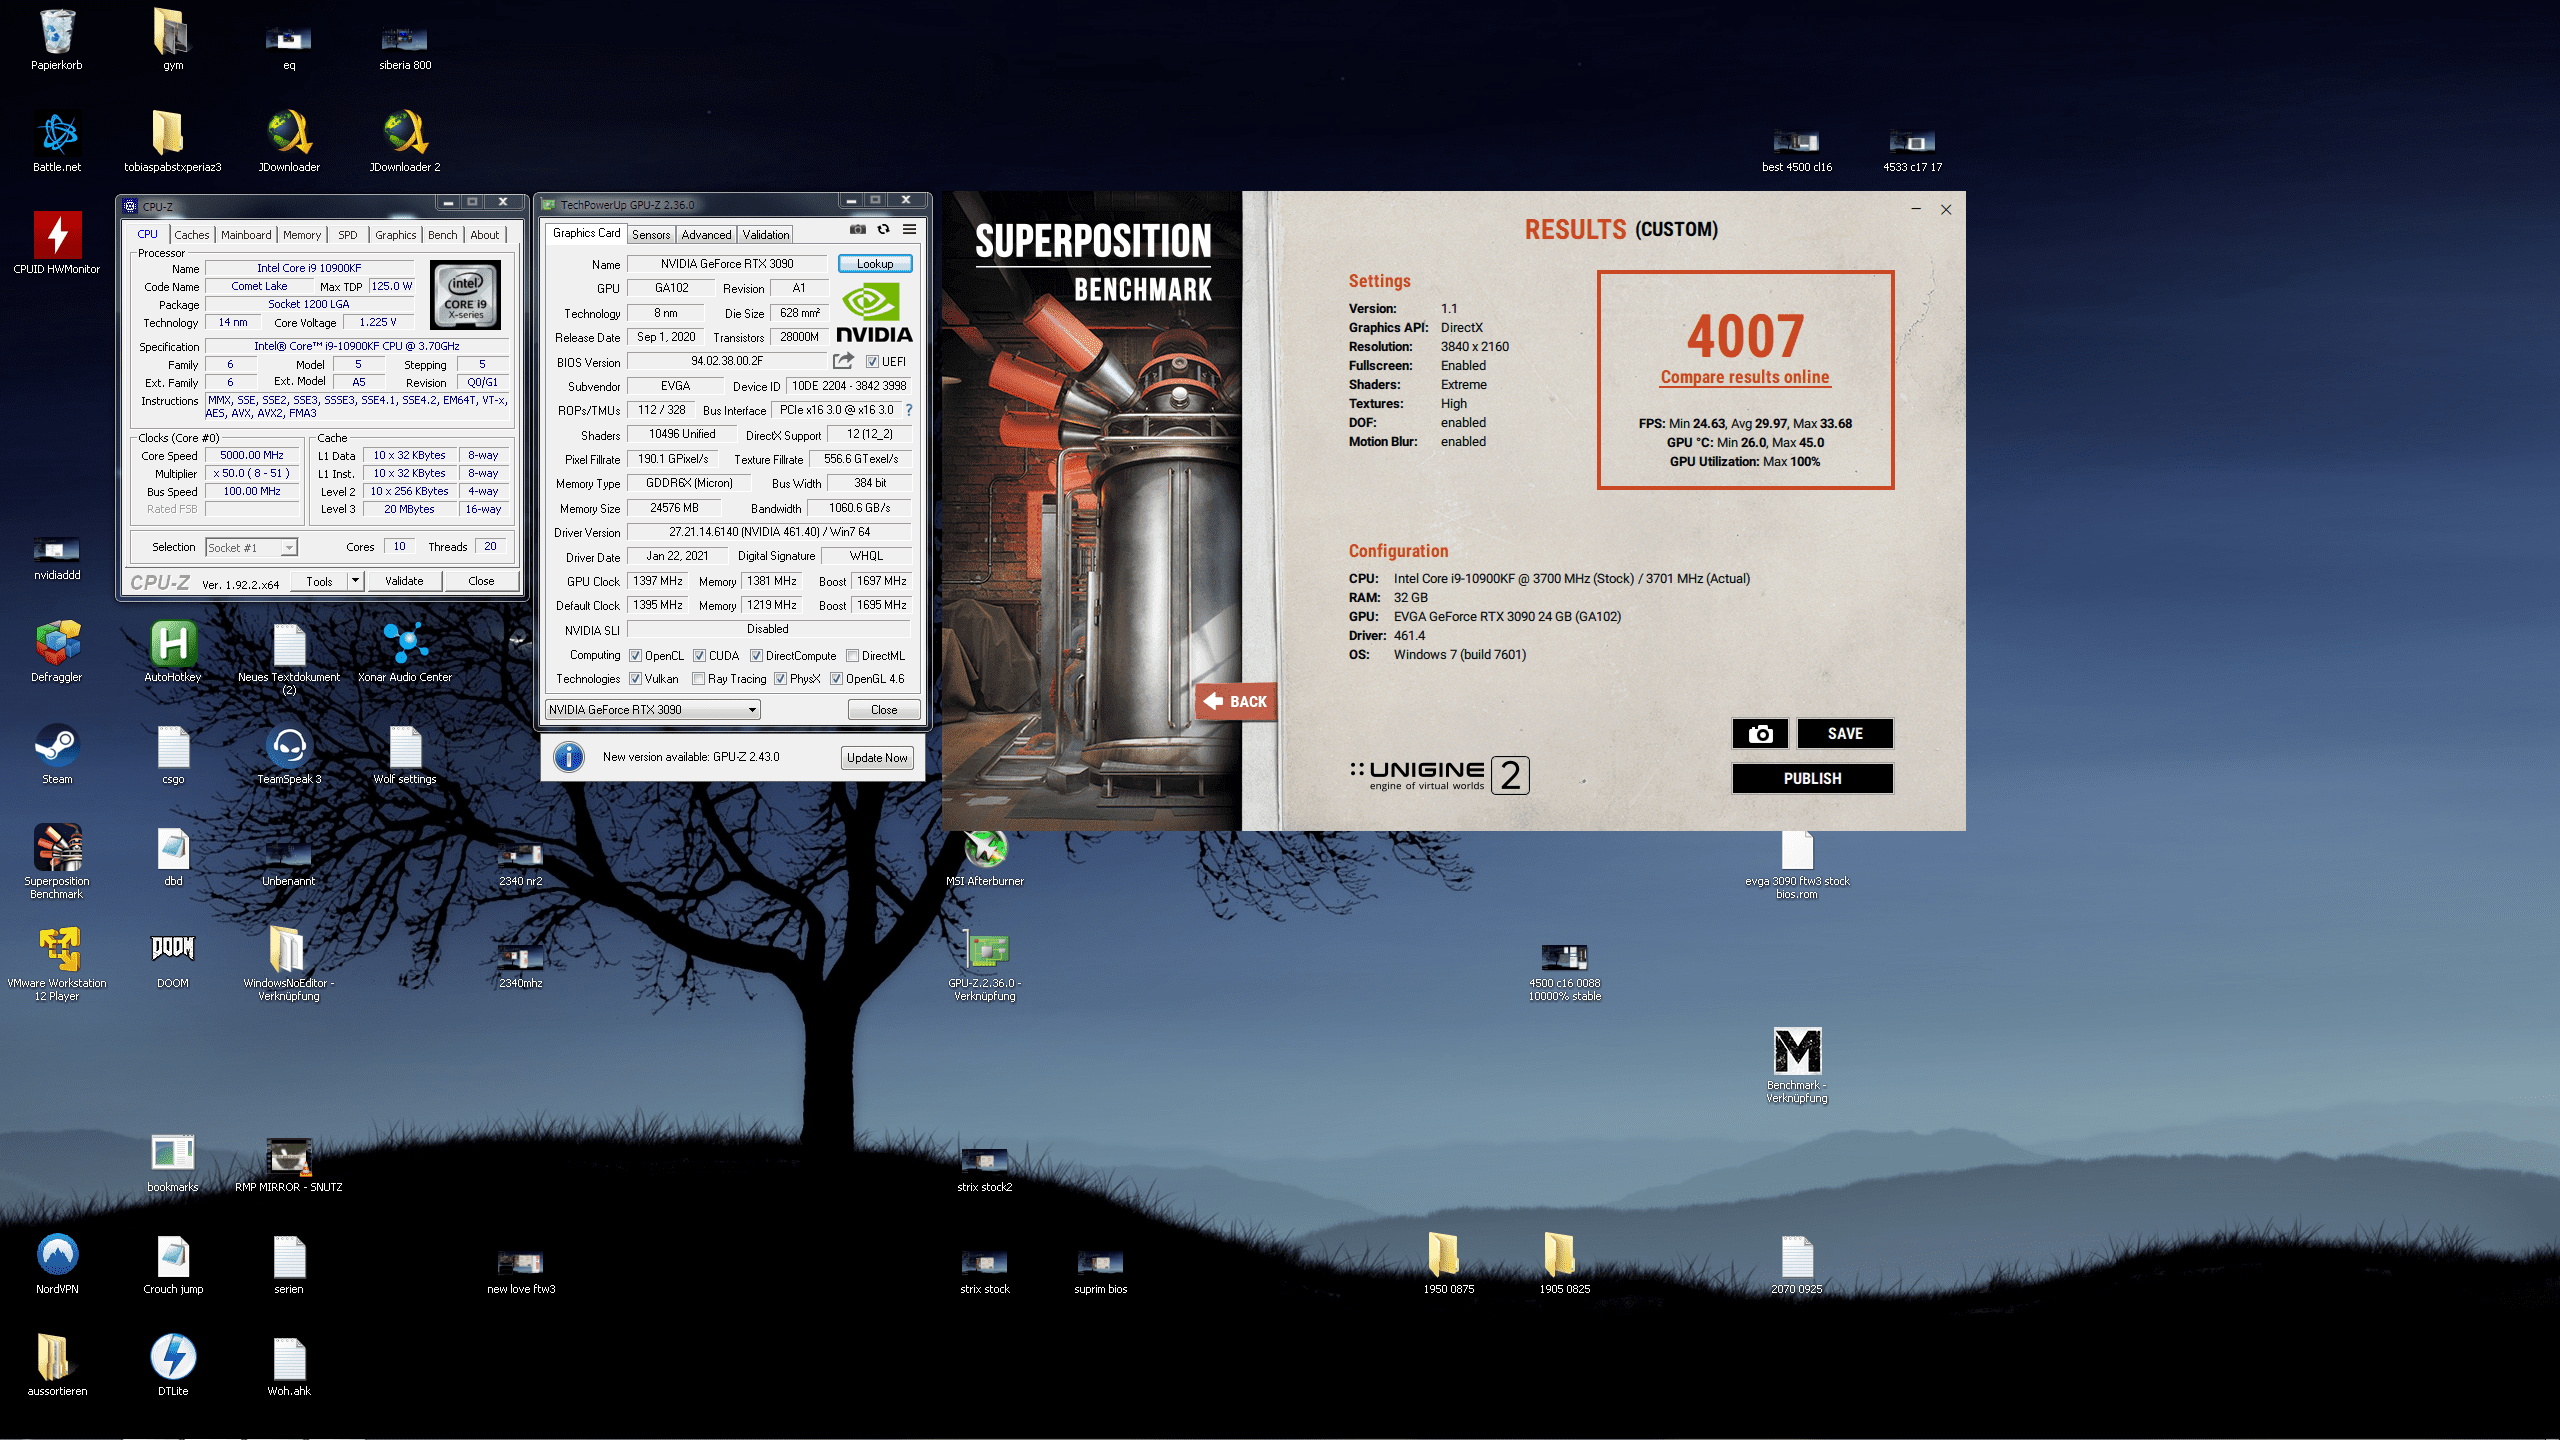Open the CPU-Z Memory tab

(x=301, y=235)
